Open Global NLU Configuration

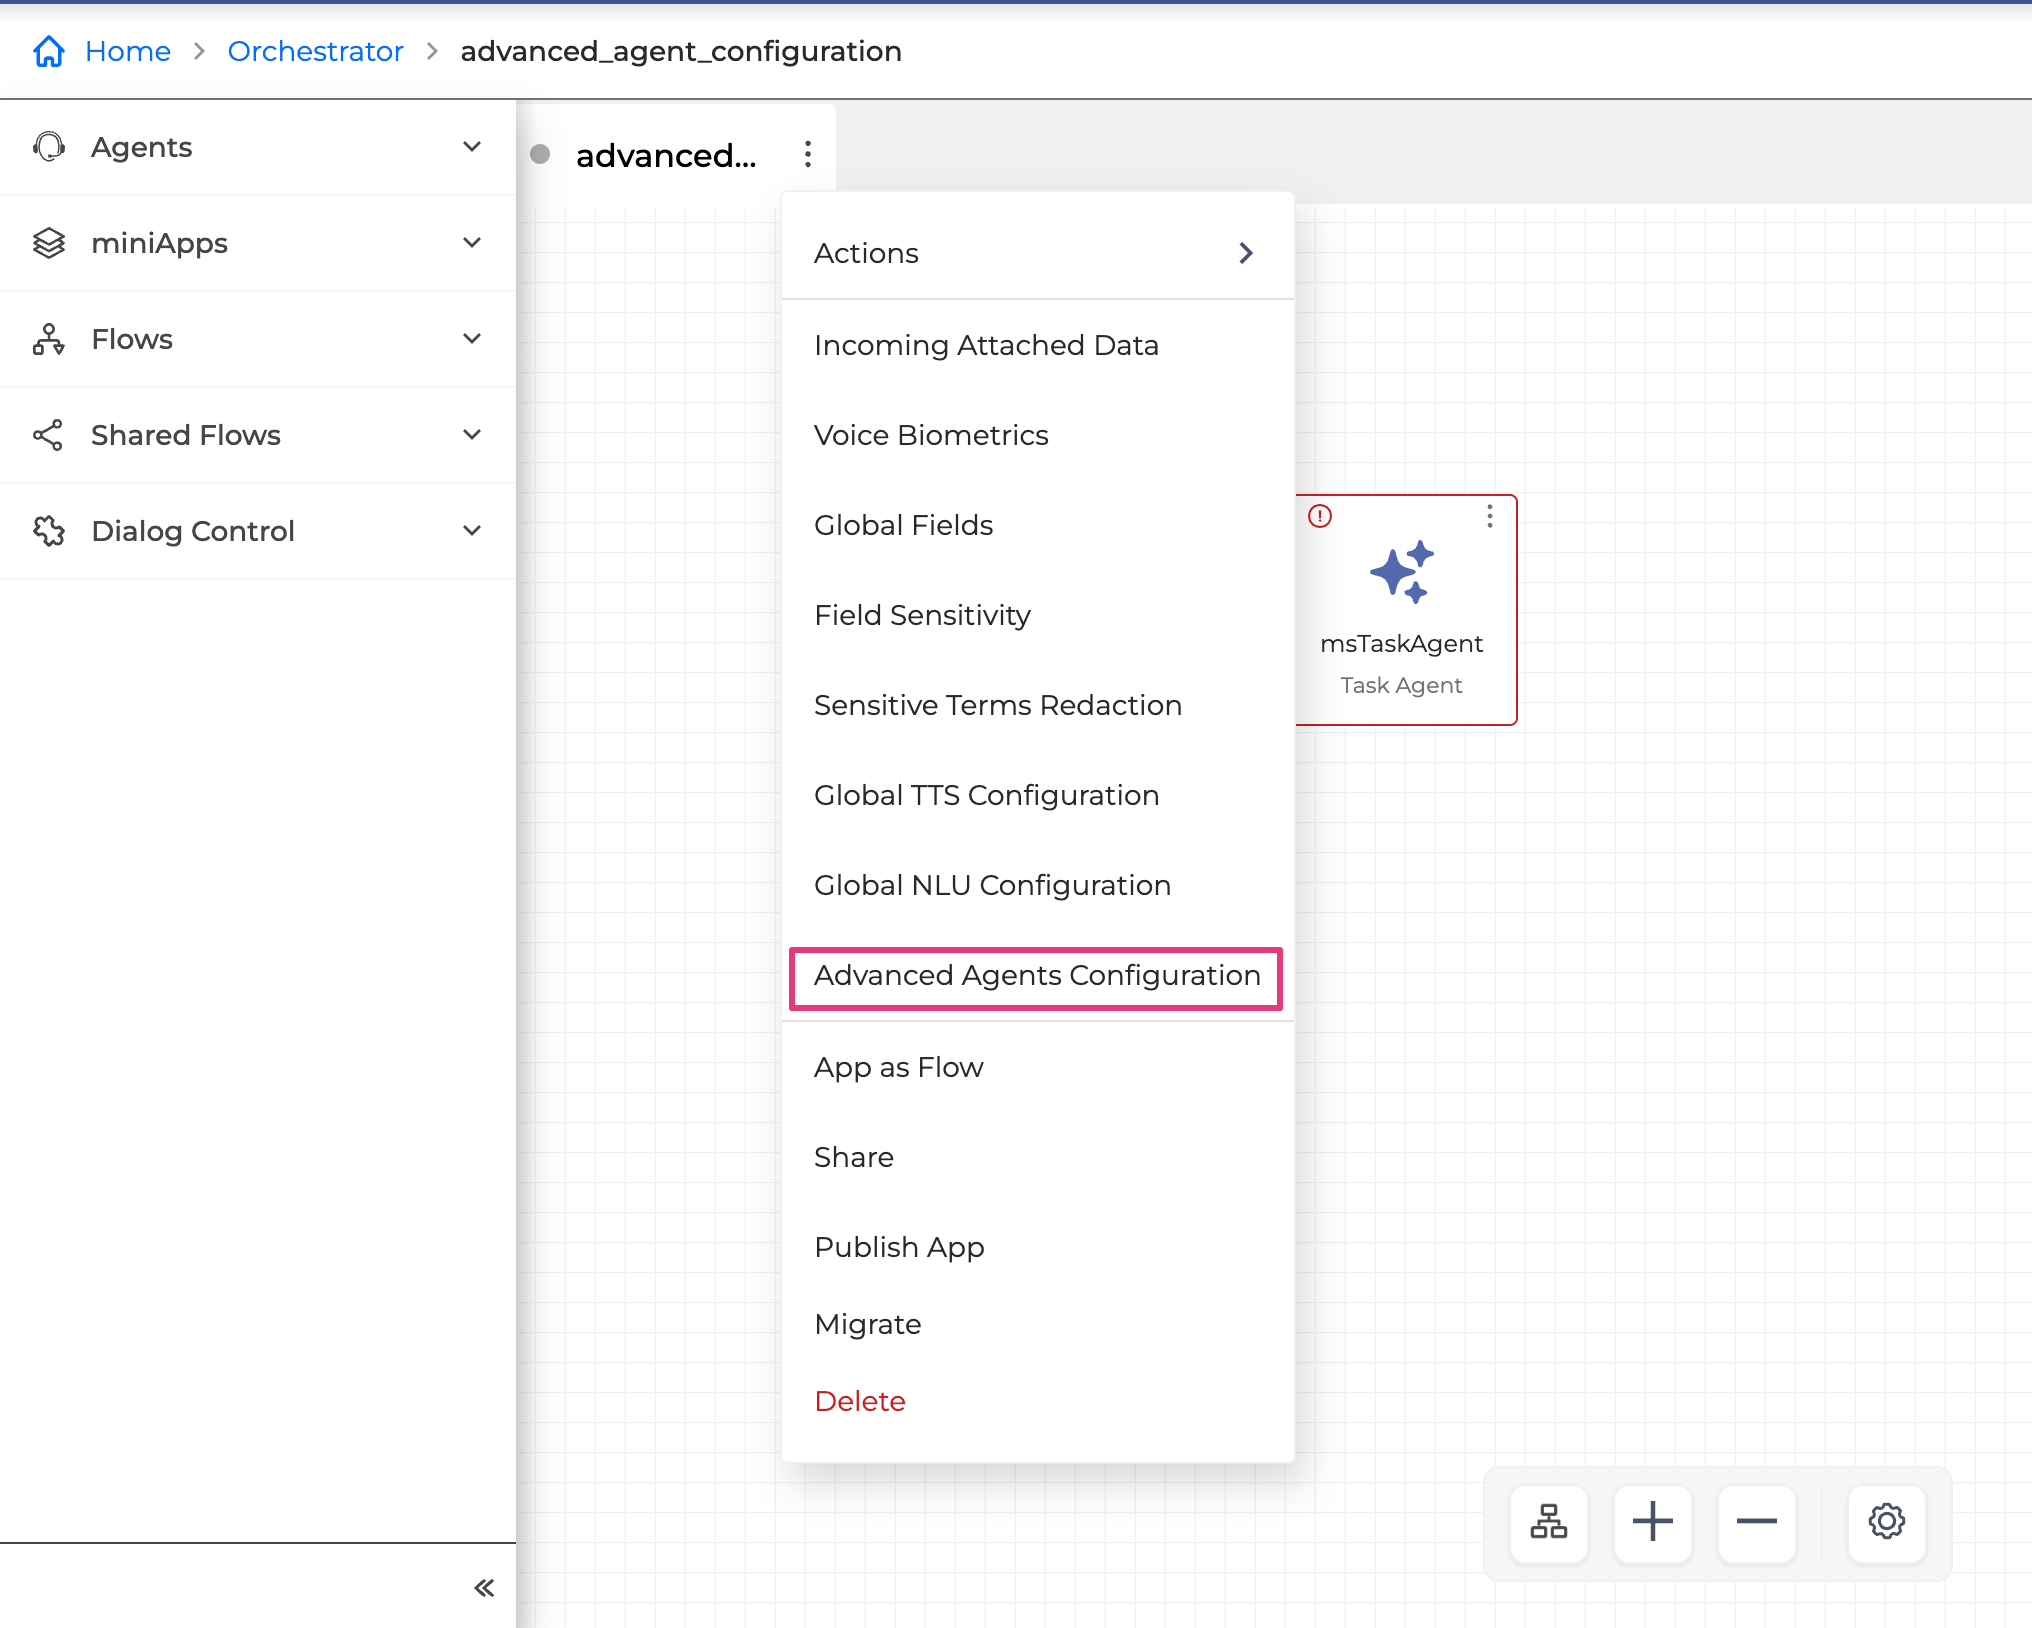[1038, 885]
